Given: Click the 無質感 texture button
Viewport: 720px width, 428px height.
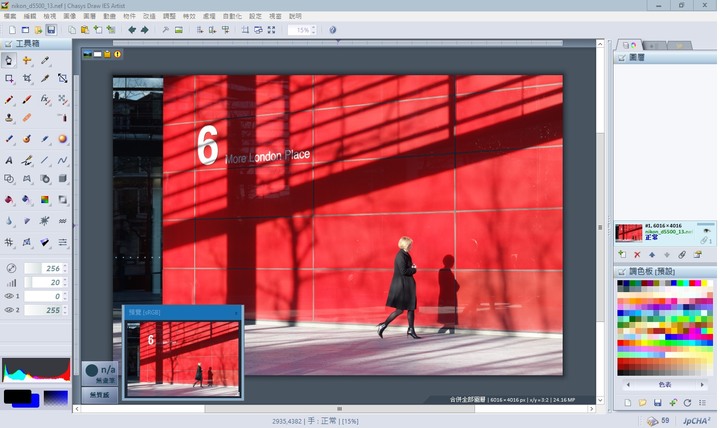Looking at the screenshot, I should [99, 395].
